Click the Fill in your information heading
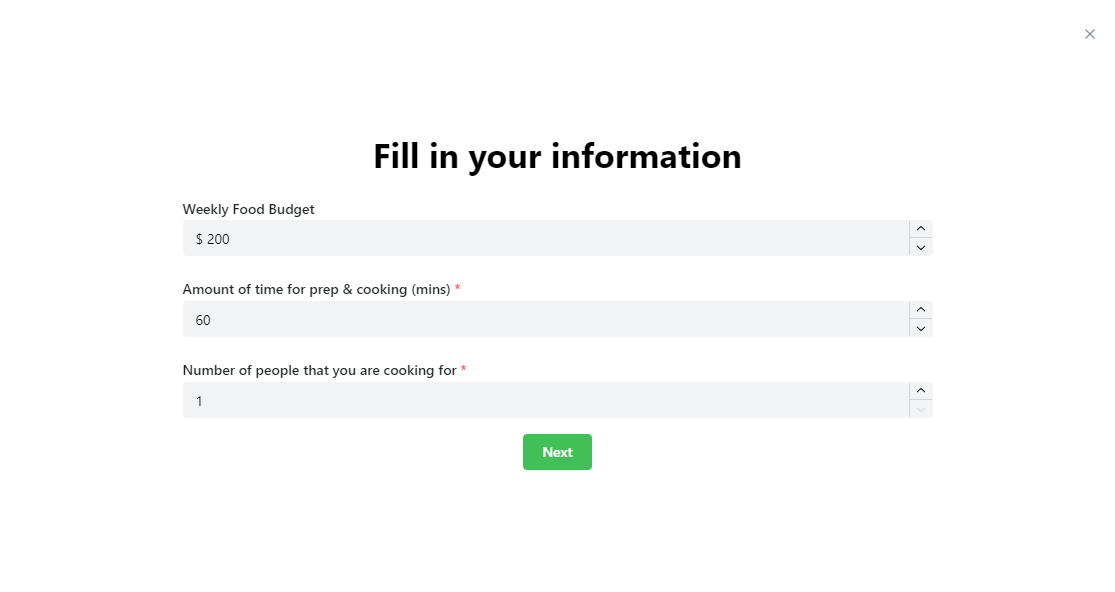Viewport: 1115px width, 592px height. [x=557, y=157]
